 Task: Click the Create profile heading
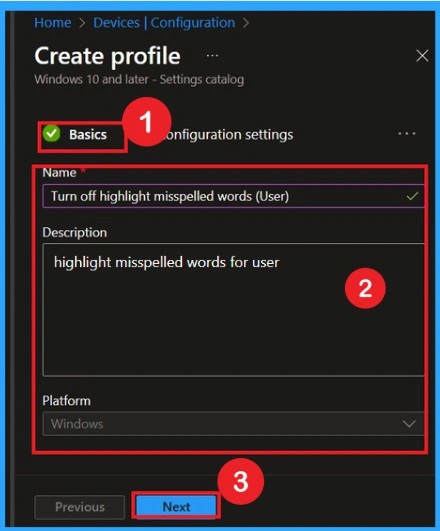[x=107, y=56]
